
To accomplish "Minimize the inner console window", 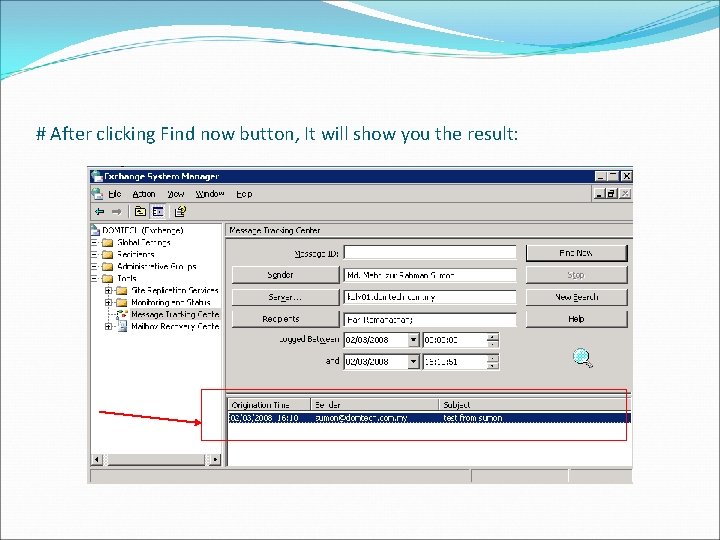I will click(x=599, y=194).
